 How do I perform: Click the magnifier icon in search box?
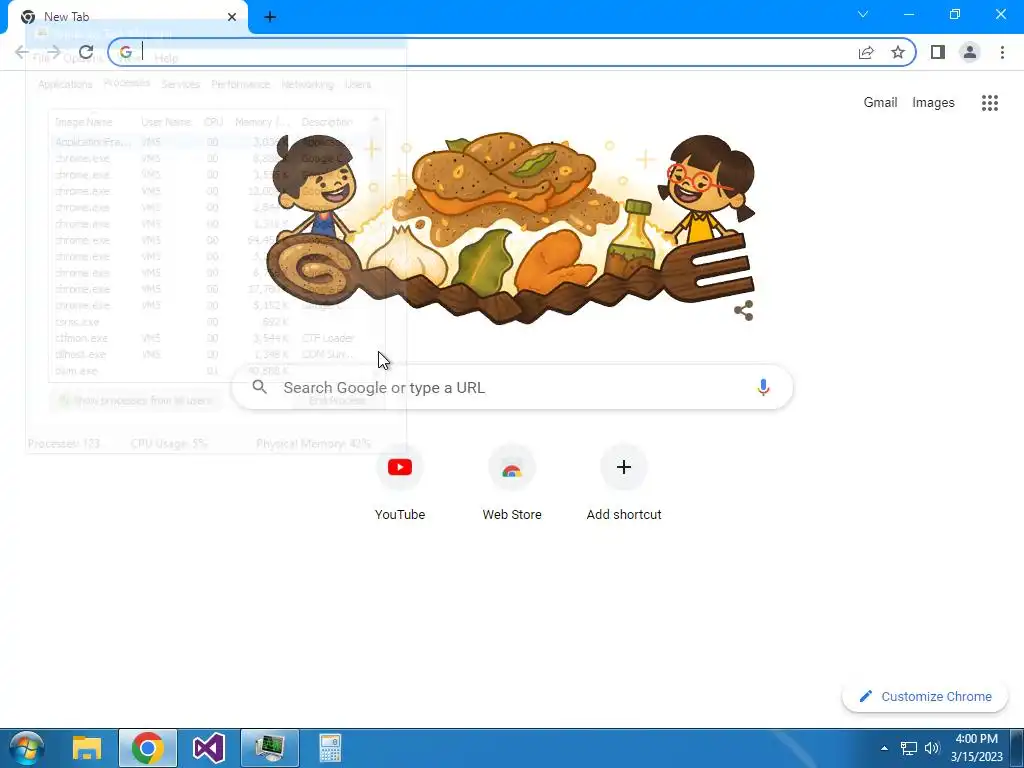tap(260, 387)
